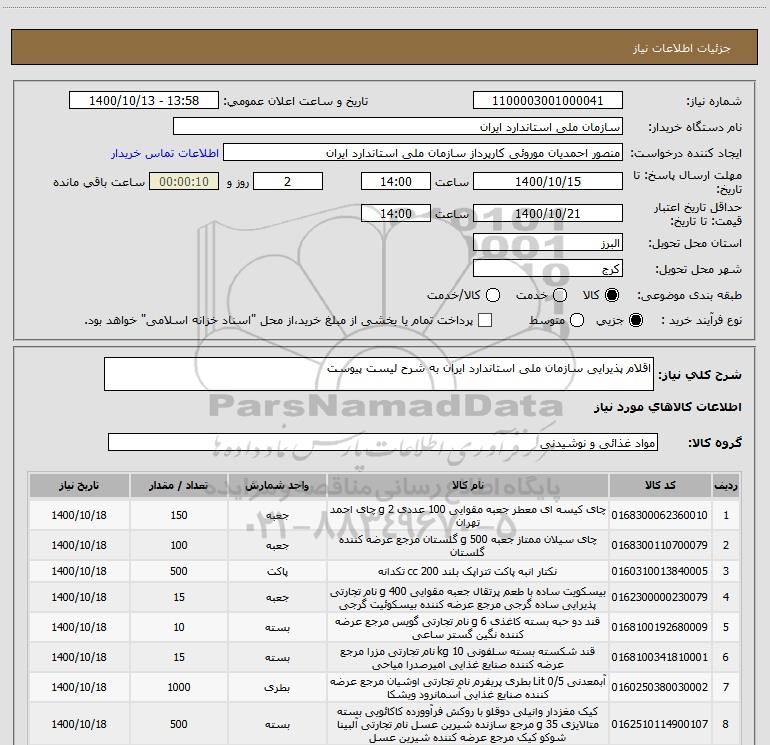Click the ردیف column header
The image size is (770, 745).
pos(726,485)
